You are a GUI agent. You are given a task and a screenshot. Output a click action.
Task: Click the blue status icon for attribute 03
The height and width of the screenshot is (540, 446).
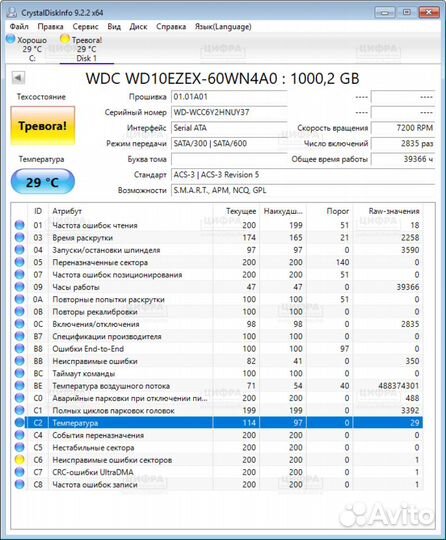20,237
